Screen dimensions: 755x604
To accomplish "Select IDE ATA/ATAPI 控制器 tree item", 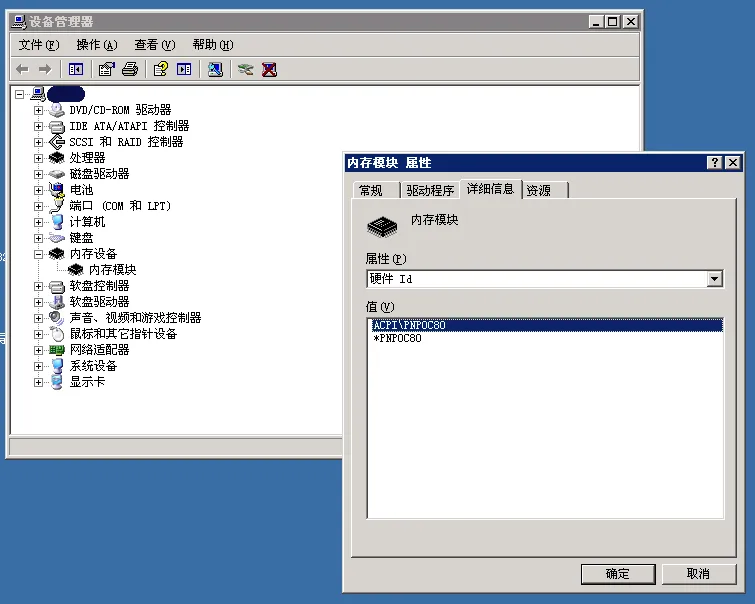I will point(129,126).
